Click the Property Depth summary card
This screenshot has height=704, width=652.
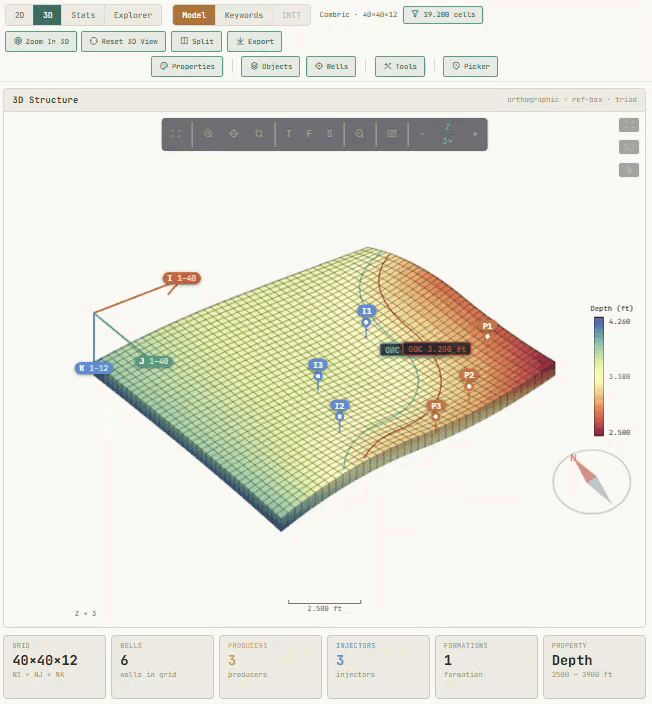point(594,667)
